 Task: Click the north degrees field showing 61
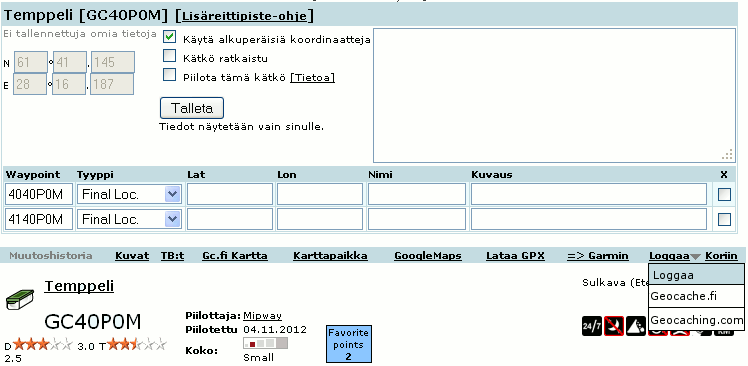point(30,62)
